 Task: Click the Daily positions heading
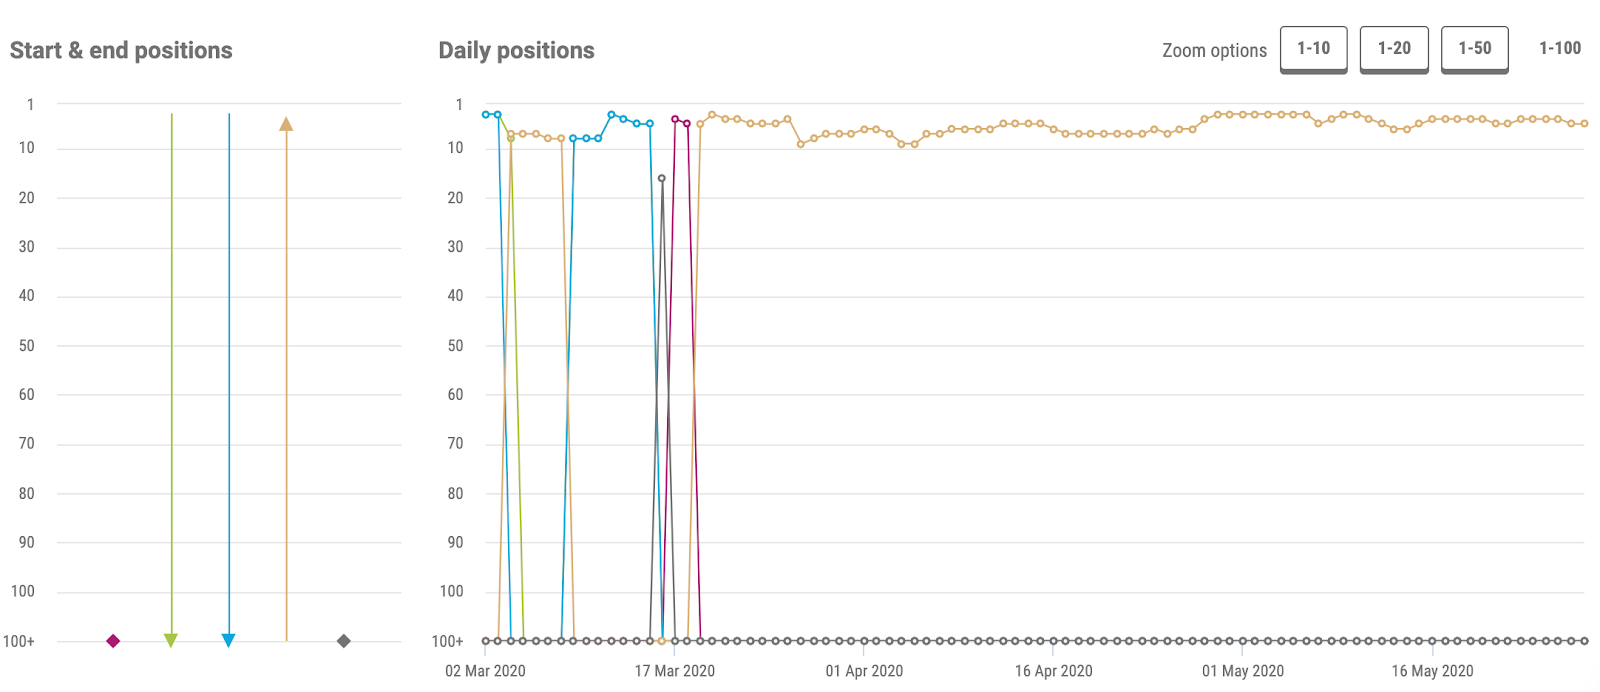(517, 51)
